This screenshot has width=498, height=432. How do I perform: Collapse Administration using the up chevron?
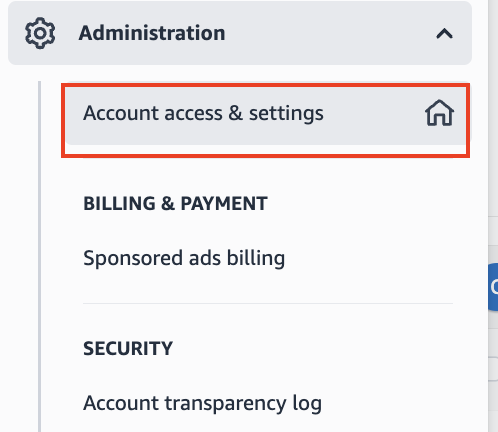444,33
